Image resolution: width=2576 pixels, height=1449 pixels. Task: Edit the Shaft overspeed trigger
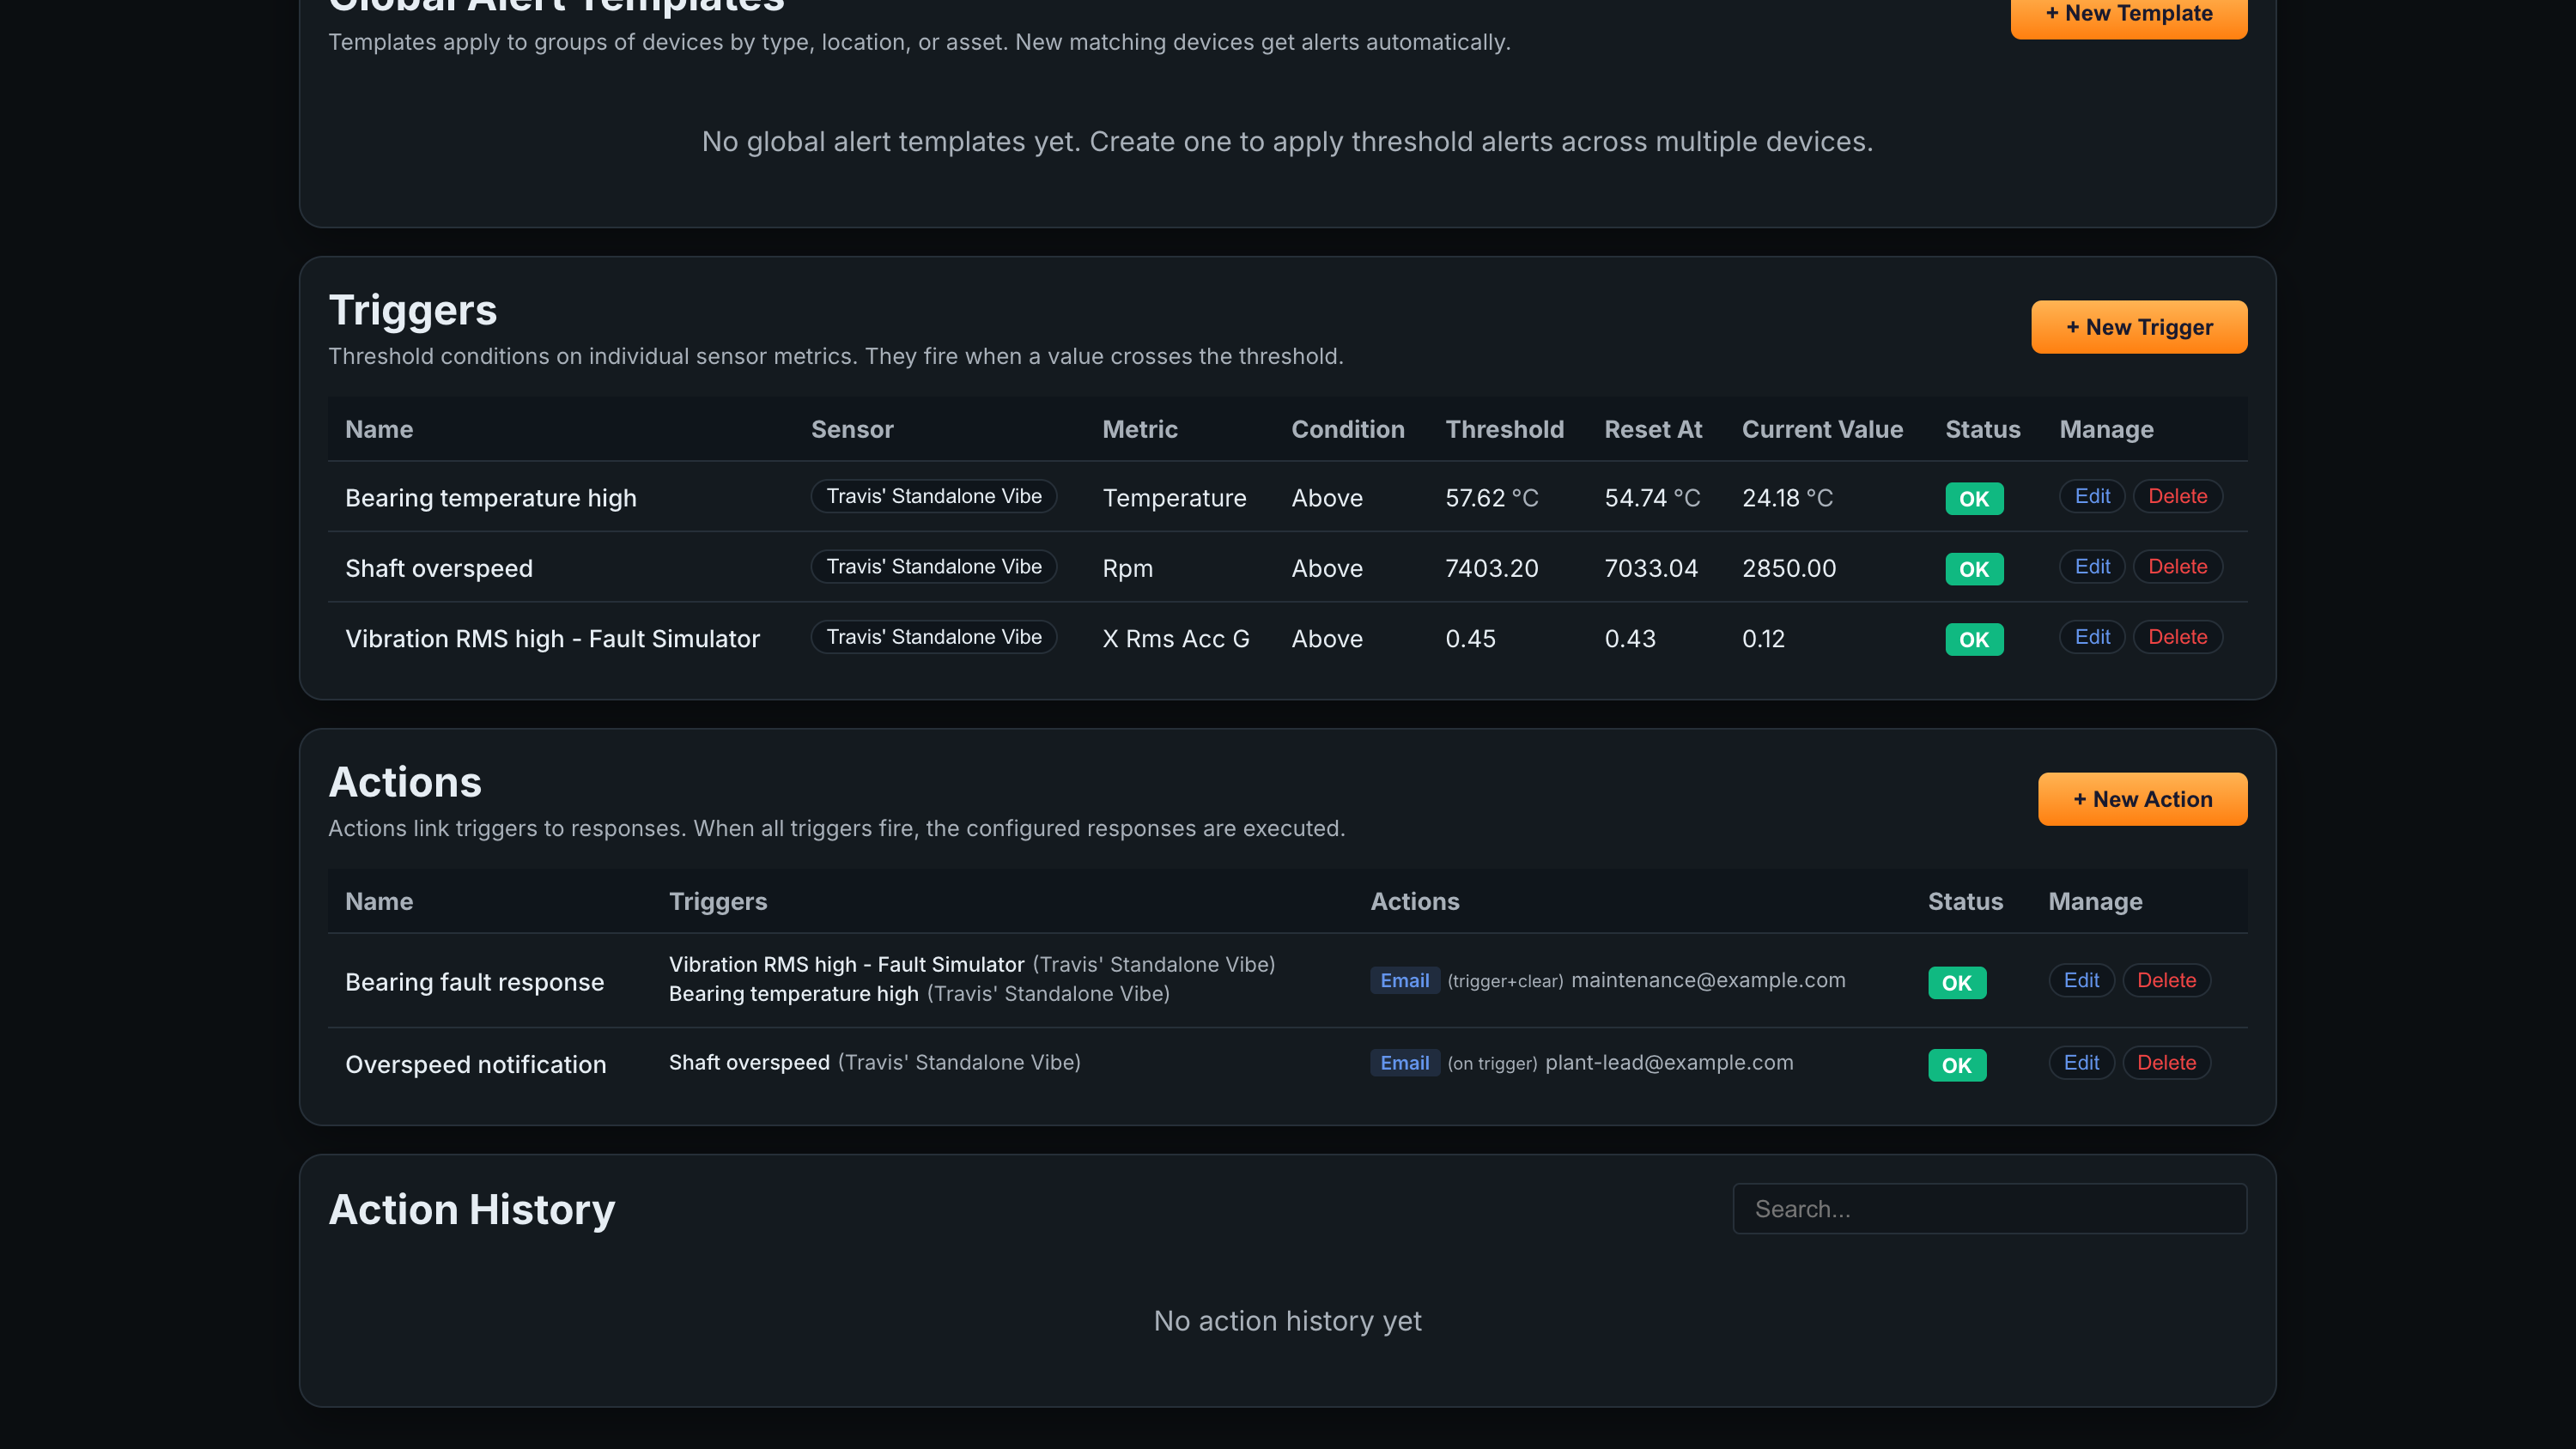[2092, 566]
